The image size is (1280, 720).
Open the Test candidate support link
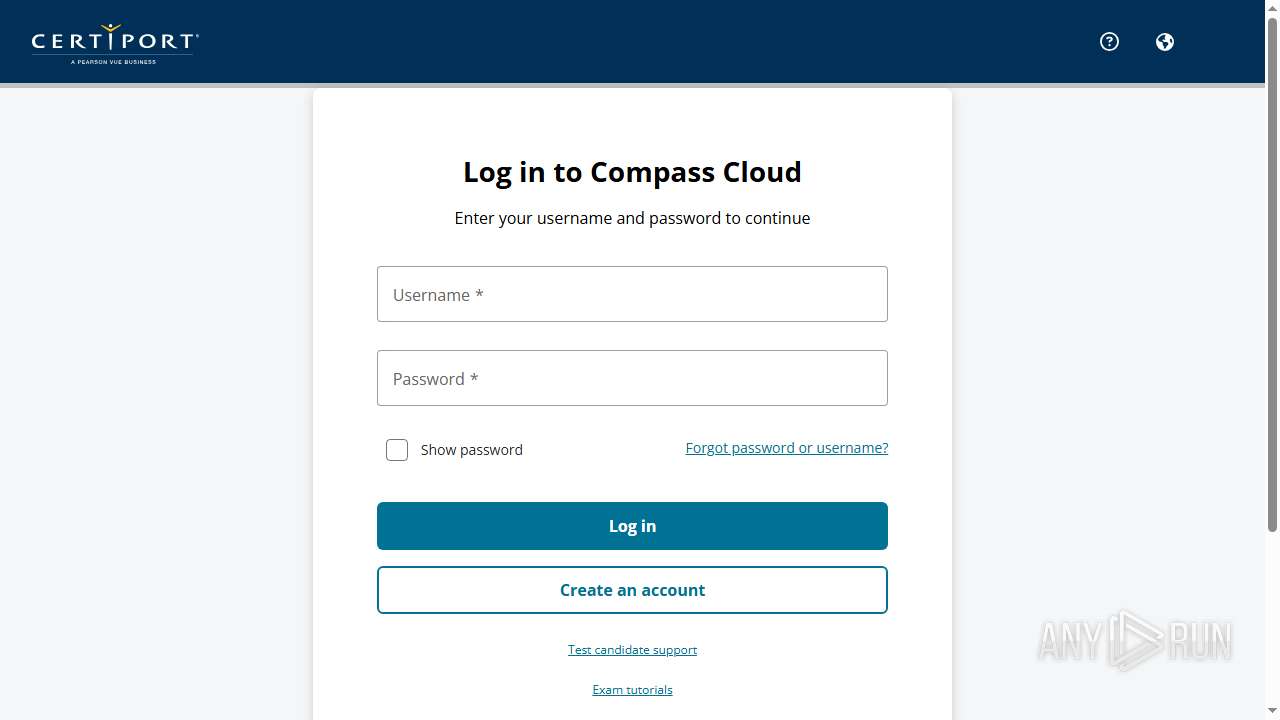pyautogui.click(x=632, y=650)
